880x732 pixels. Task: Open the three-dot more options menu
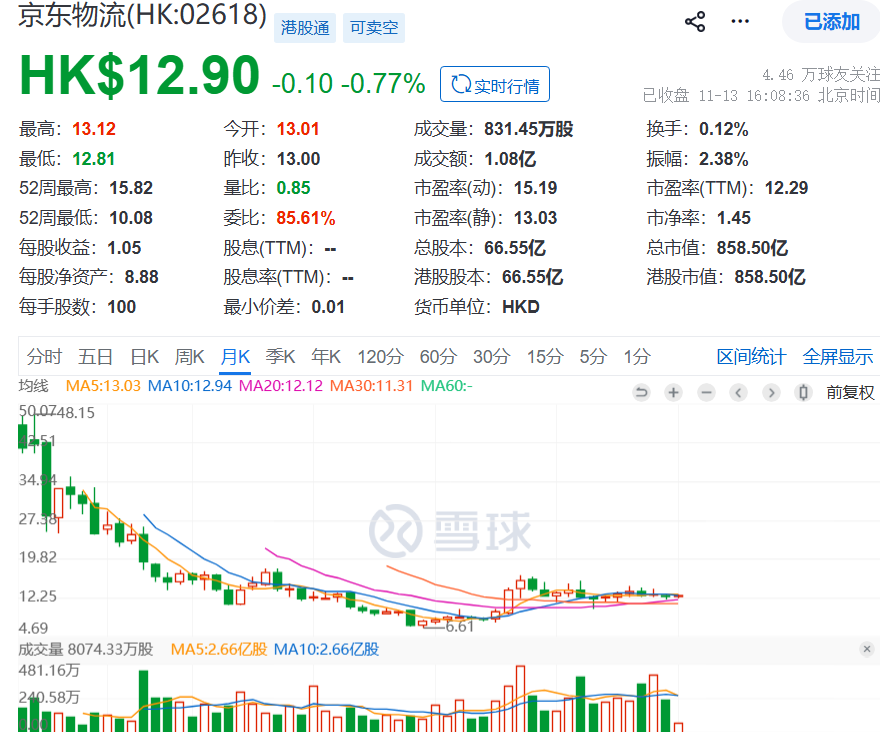tap(740, 22)
